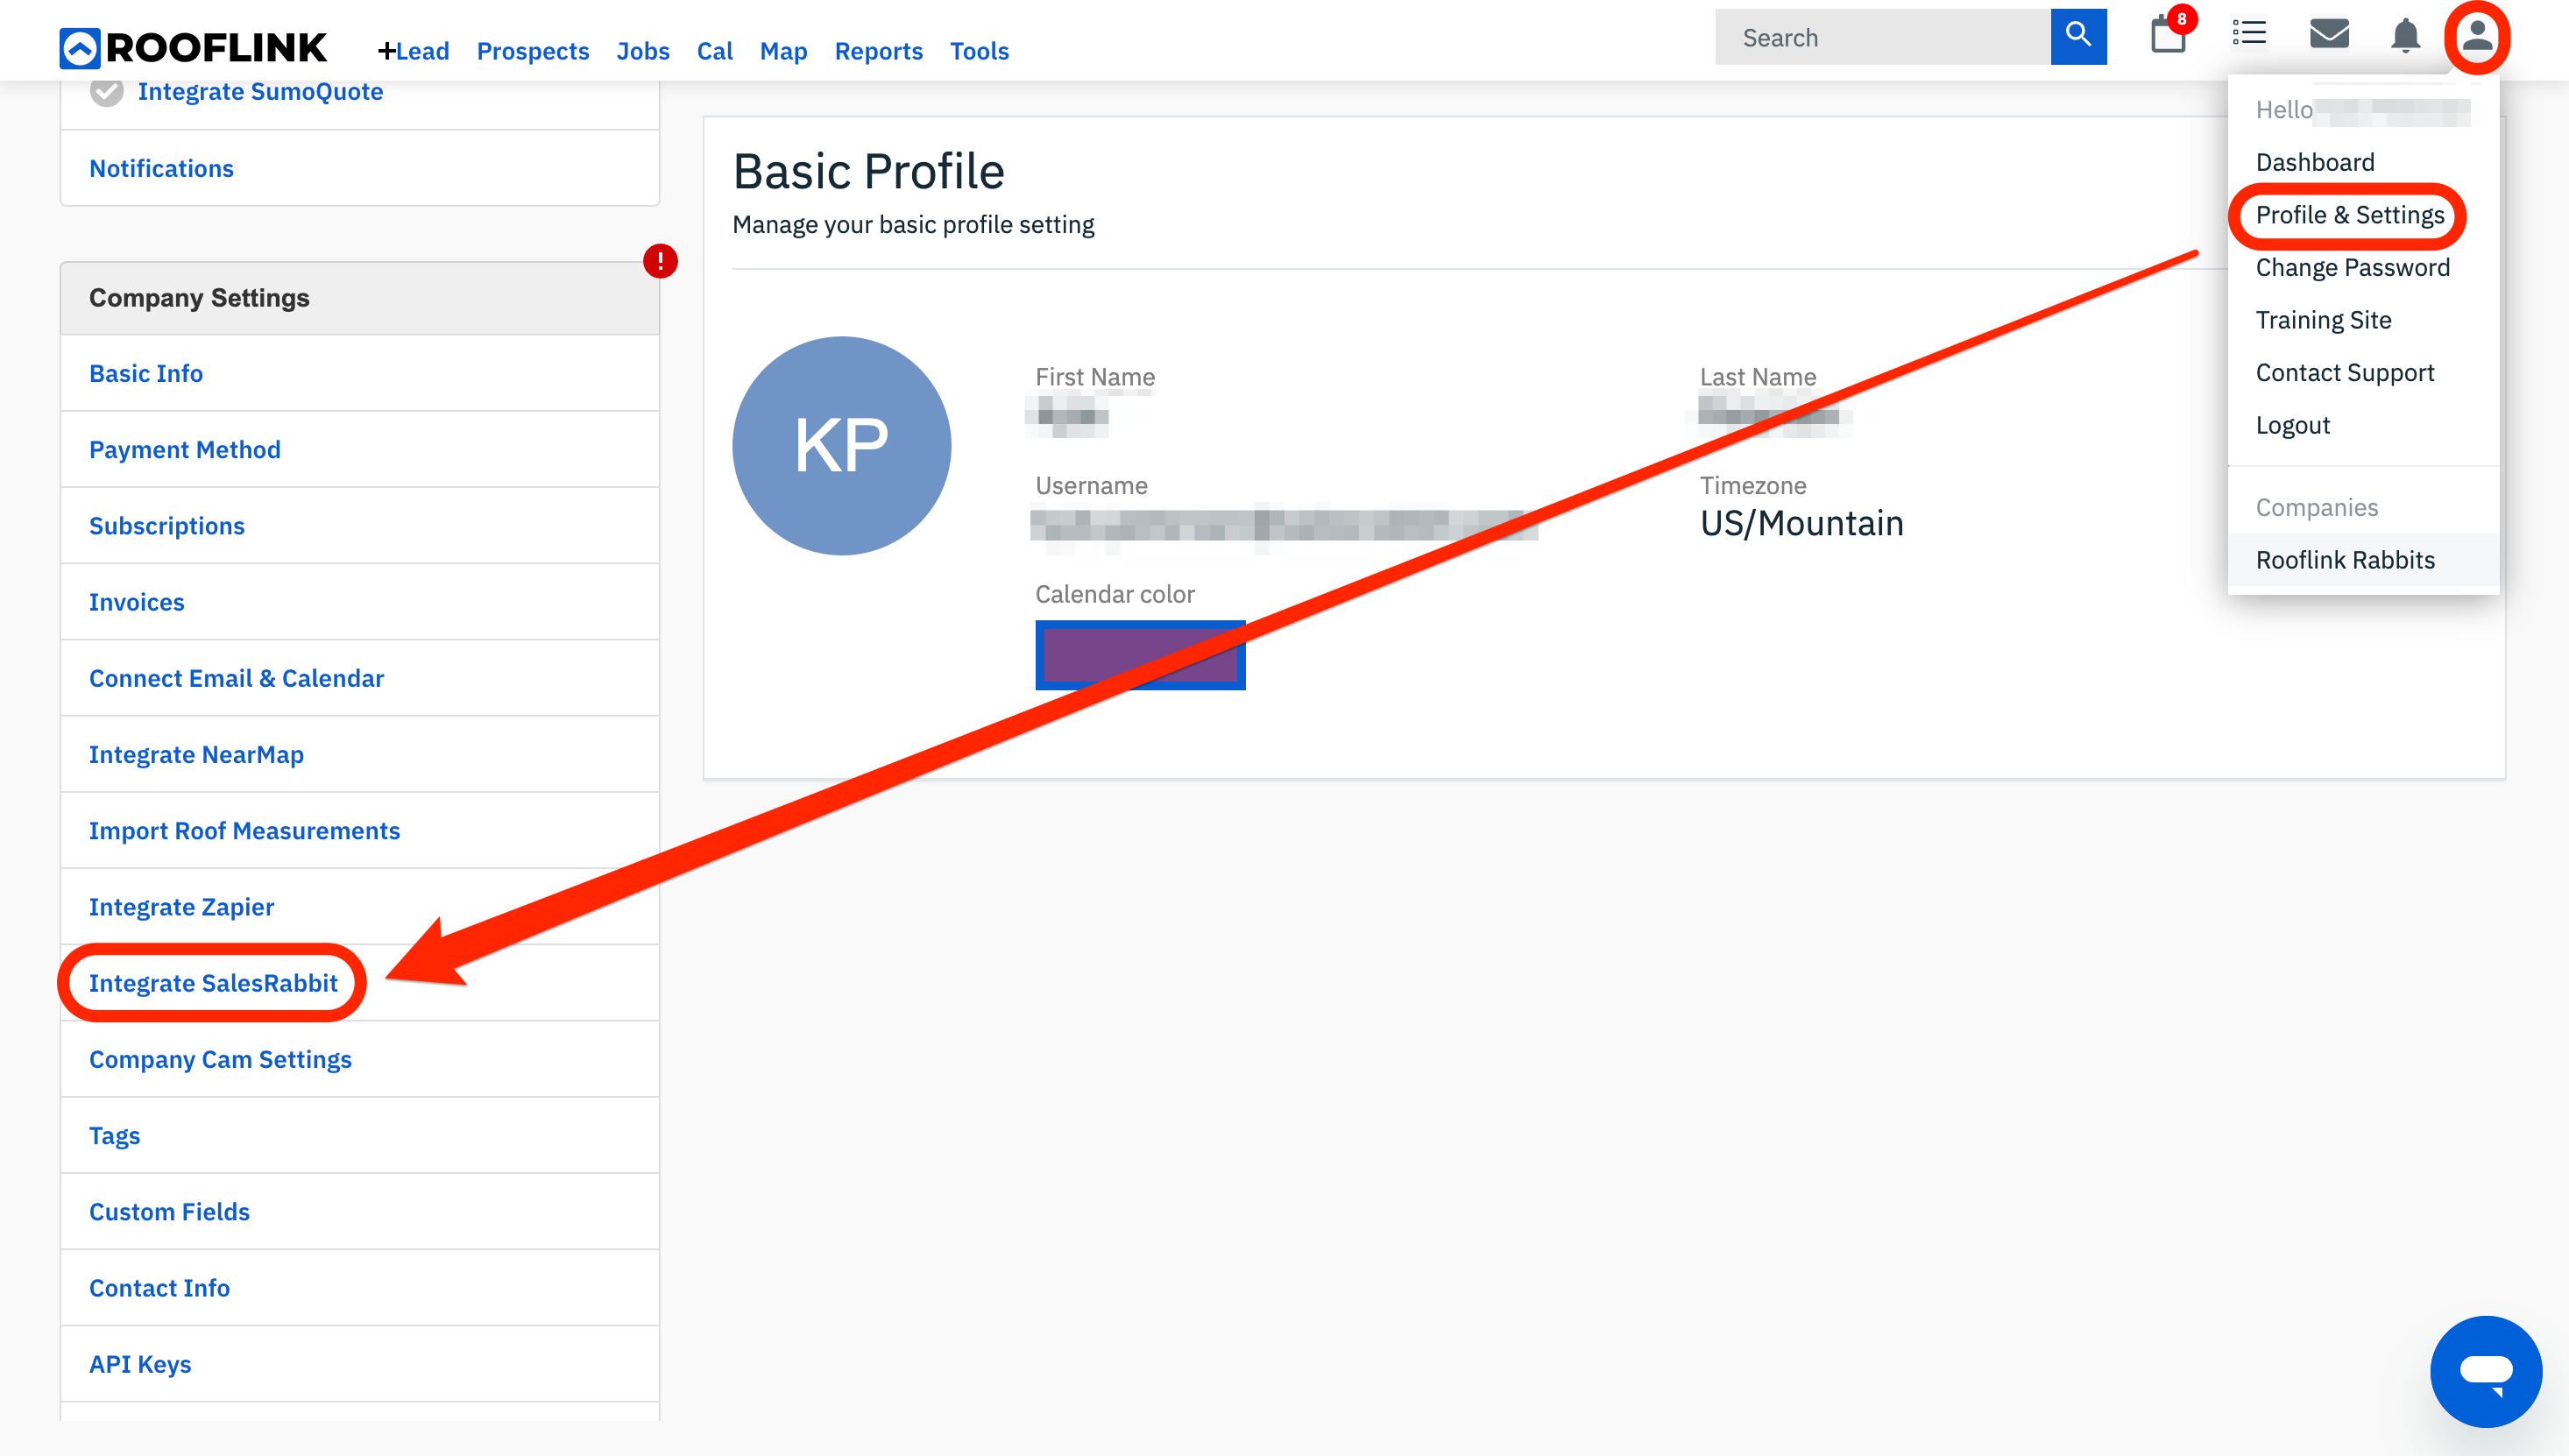2569x1456 pixels.
Task: Open the Map nav item
Action: click(x=783, y=51)
